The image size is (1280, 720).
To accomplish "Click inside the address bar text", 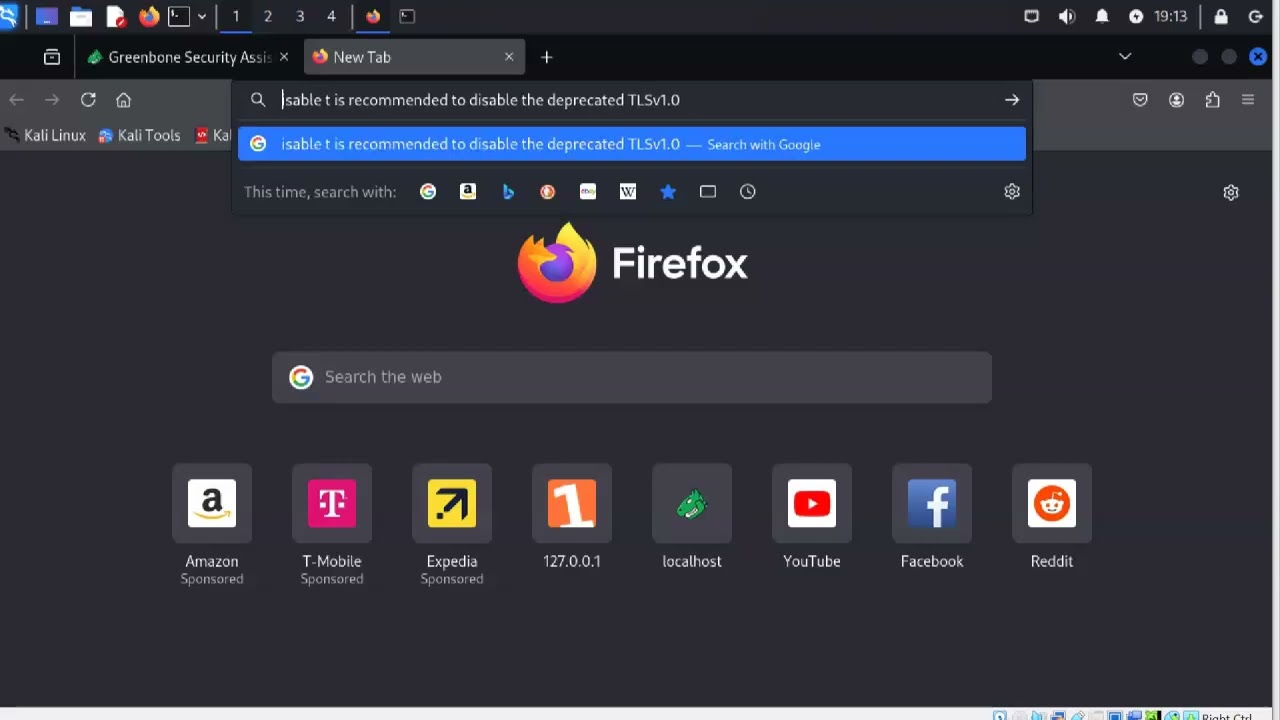I will [x=481, y=100].
